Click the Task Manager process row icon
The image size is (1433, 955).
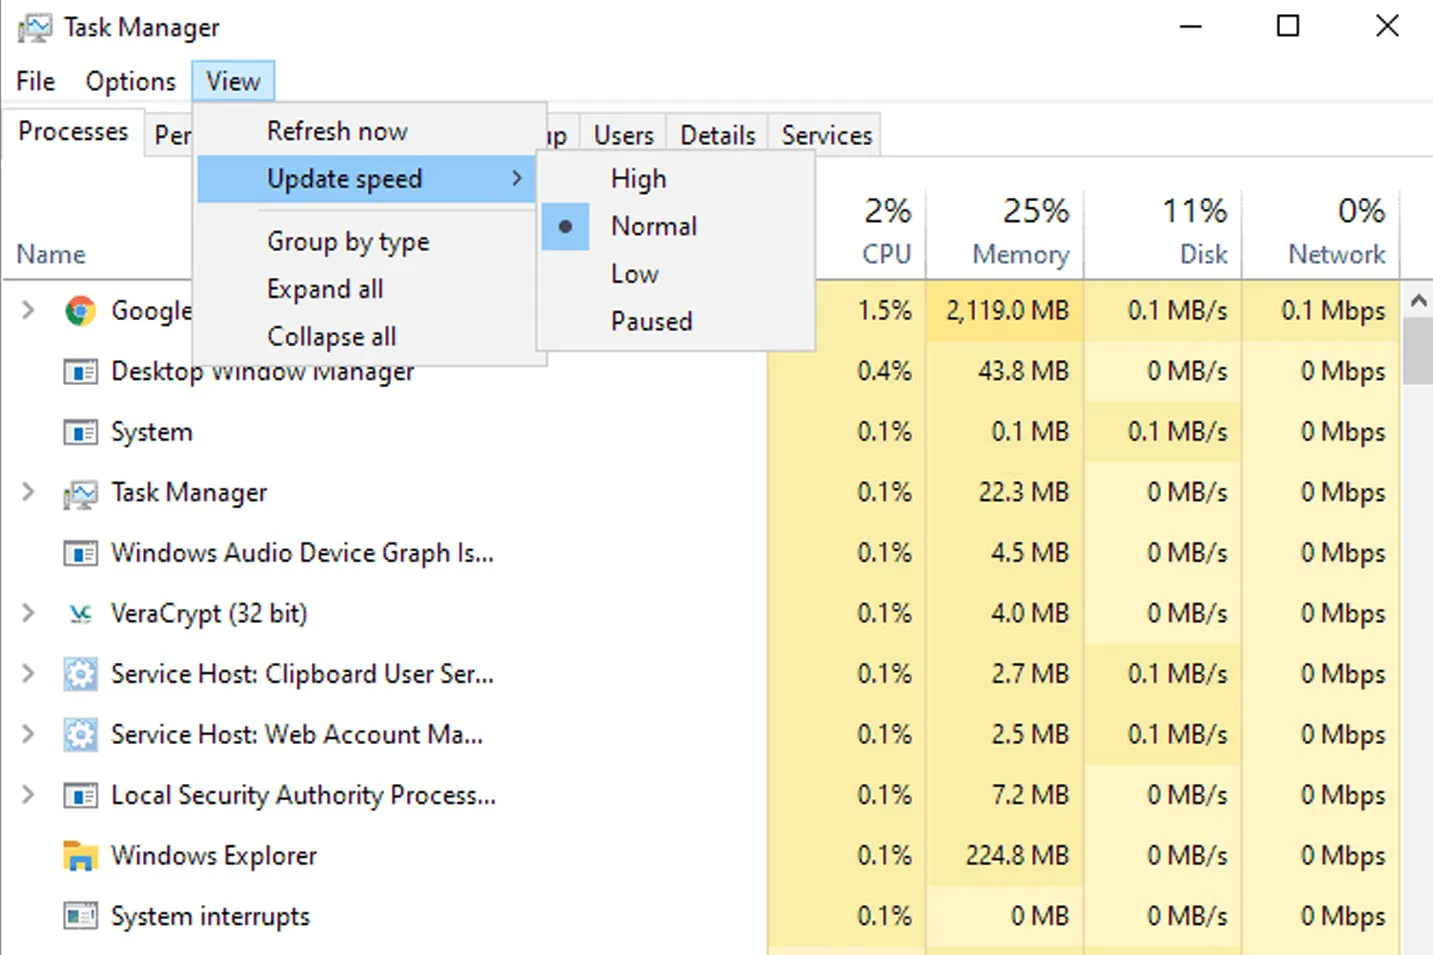pyautogui.click(x=80, y=493)
